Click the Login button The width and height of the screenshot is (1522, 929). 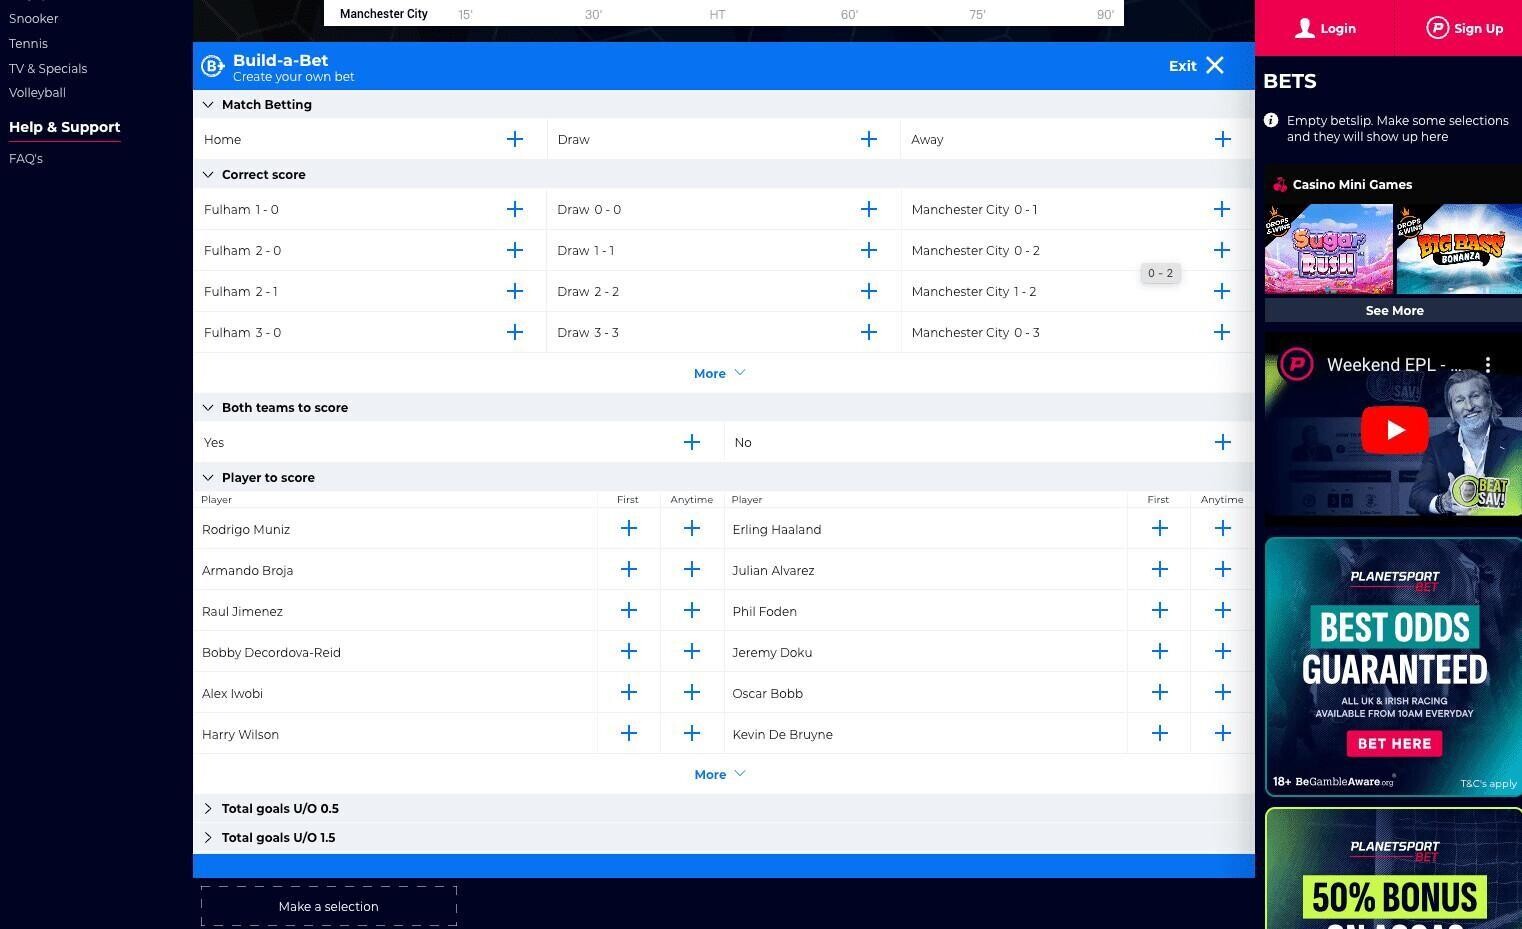(1325, 28)
